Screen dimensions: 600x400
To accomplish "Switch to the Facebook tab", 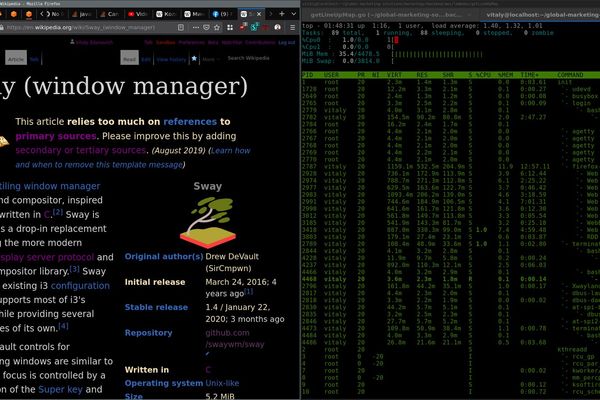I will (x=222, y=14).
